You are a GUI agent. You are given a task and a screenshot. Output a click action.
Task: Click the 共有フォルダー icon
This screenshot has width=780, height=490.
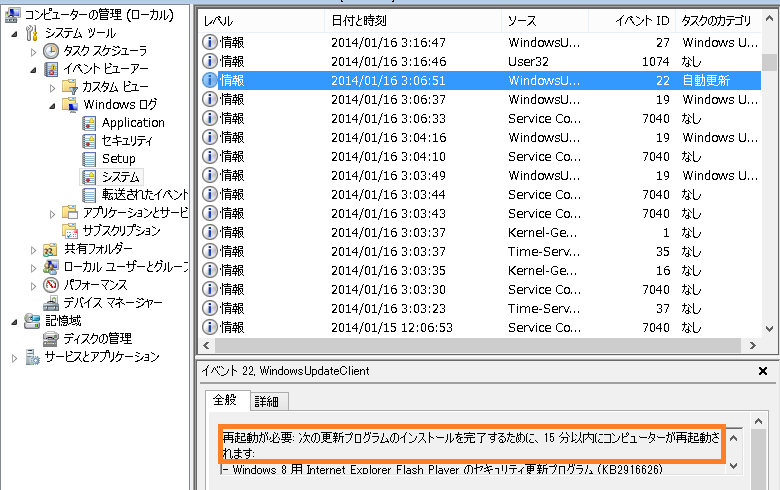pos(50,249)
